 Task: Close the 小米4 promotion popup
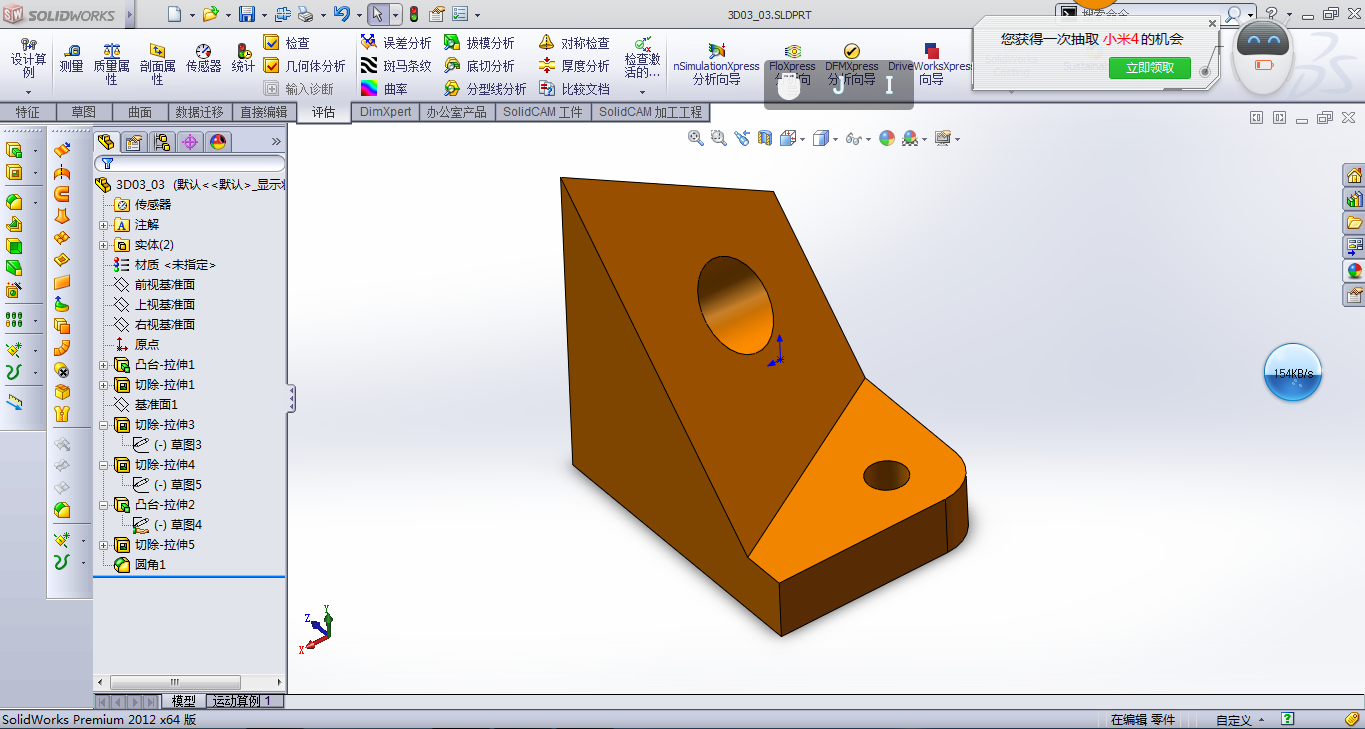[x=1213, y=23]
